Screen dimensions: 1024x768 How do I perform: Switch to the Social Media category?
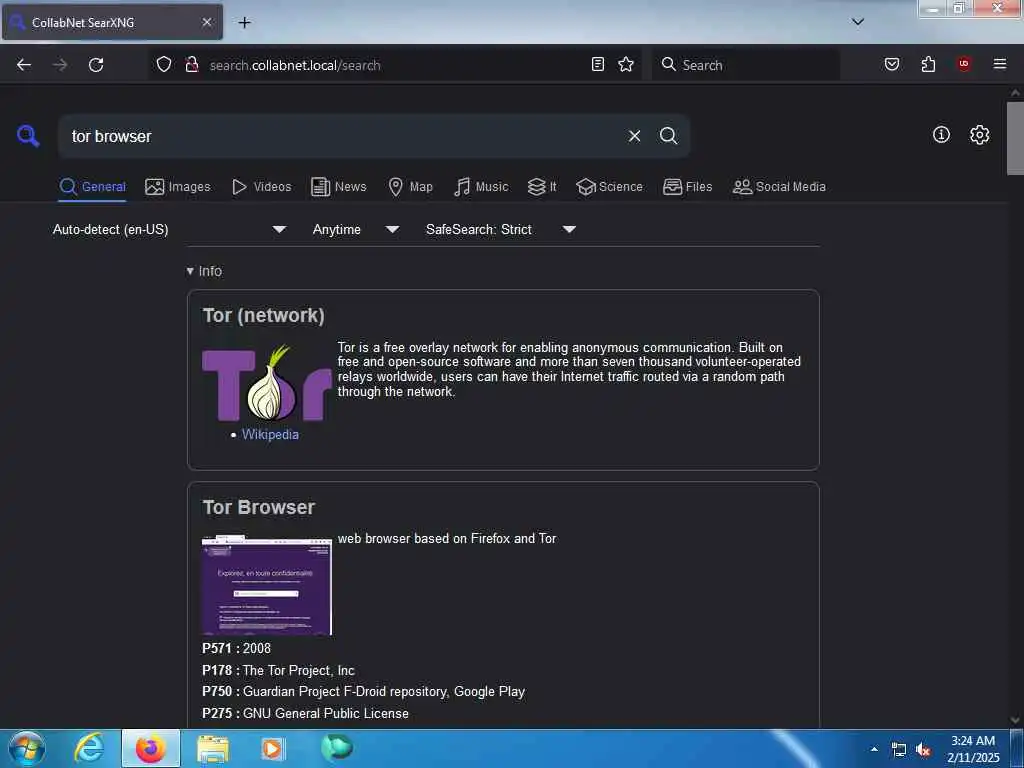tap(779, 187)
